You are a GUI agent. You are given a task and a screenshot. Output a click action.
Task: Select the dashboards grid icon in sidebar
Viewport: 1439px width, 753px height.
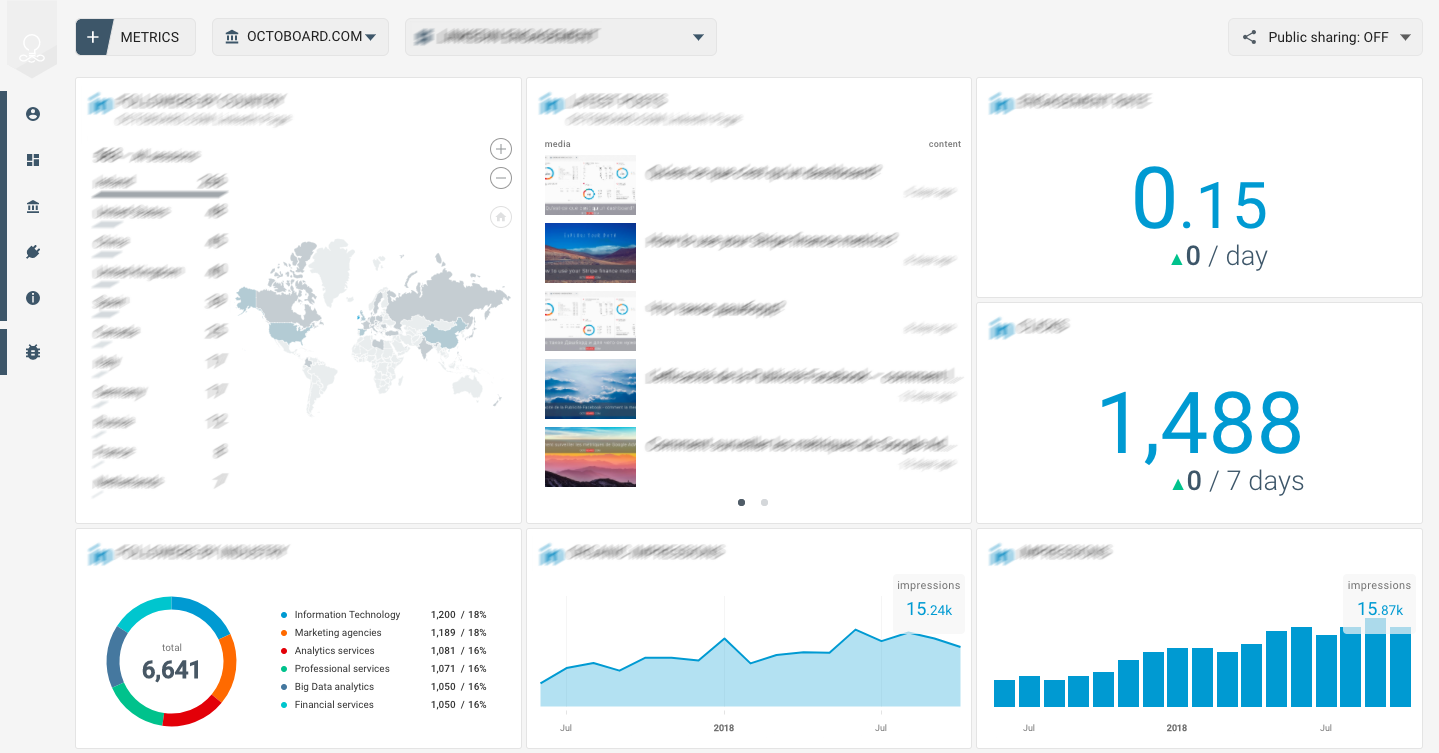tap(32, 160)
